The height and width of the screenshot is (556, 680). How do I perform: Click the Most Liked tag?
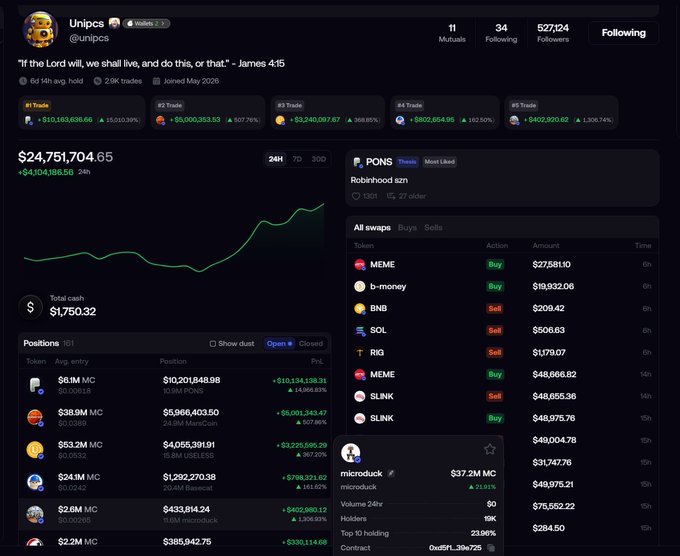tap(439, 162)
